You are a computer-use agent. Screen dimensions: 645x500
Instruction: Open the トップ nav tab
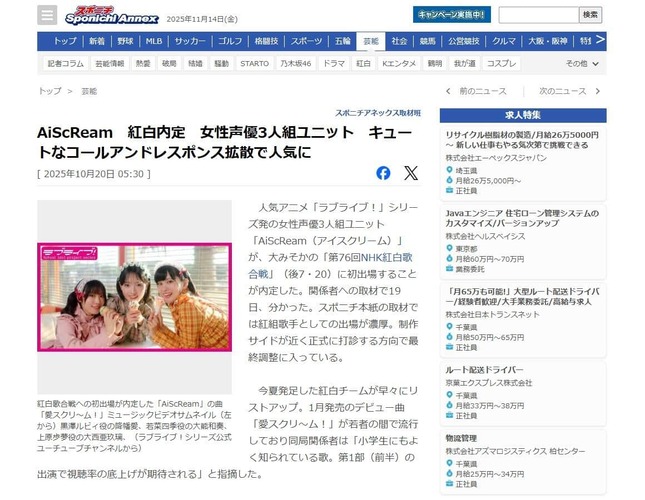65,41
